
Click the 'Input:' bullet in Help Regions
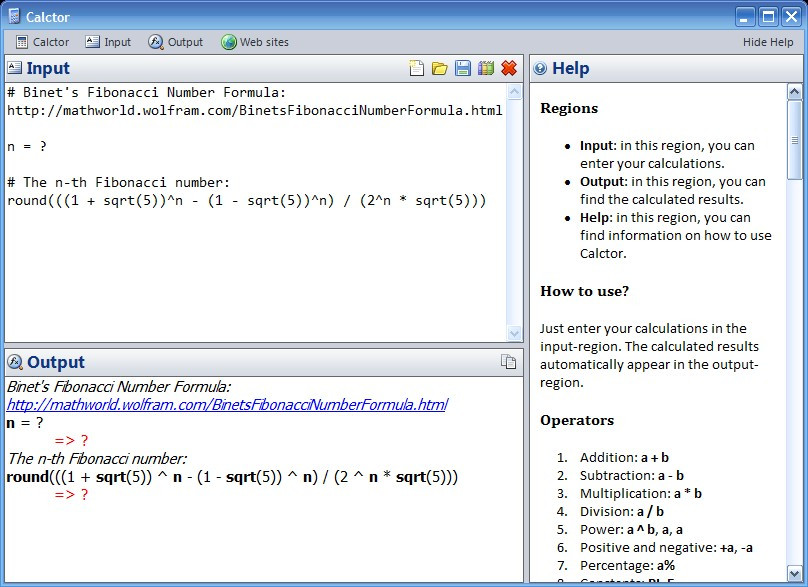click(x=667, y=155)
